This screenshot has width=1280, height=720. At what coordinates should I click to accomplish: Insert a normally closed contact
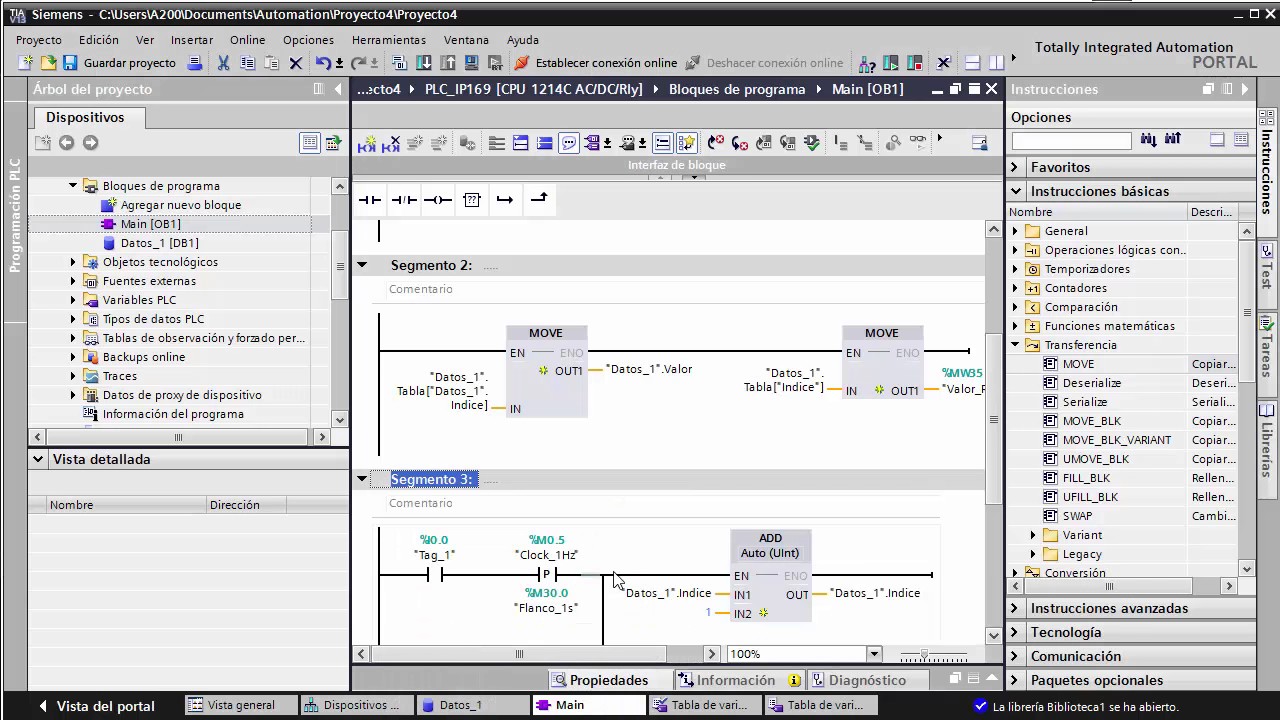[404, 200]
